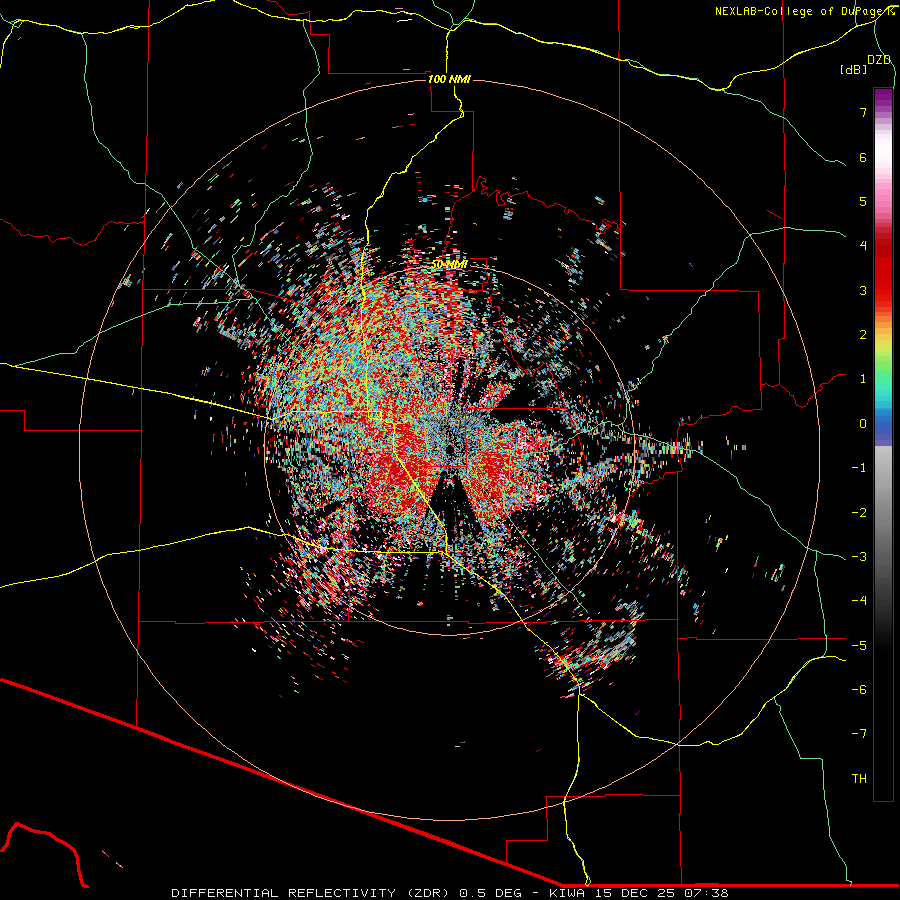The height and width of the screenshot is (900, 900).
Task: Click the 1 value on the scale
Action: pos(863,379)
